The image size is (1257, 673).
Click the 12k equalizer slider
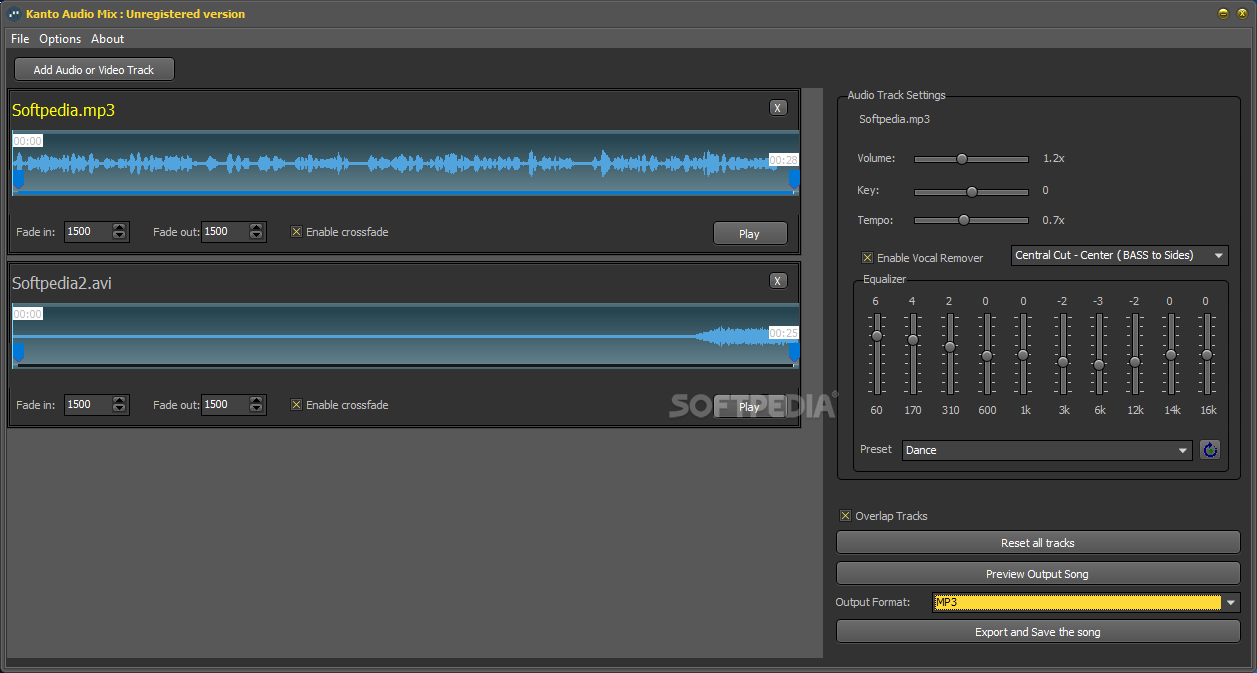1134,354
